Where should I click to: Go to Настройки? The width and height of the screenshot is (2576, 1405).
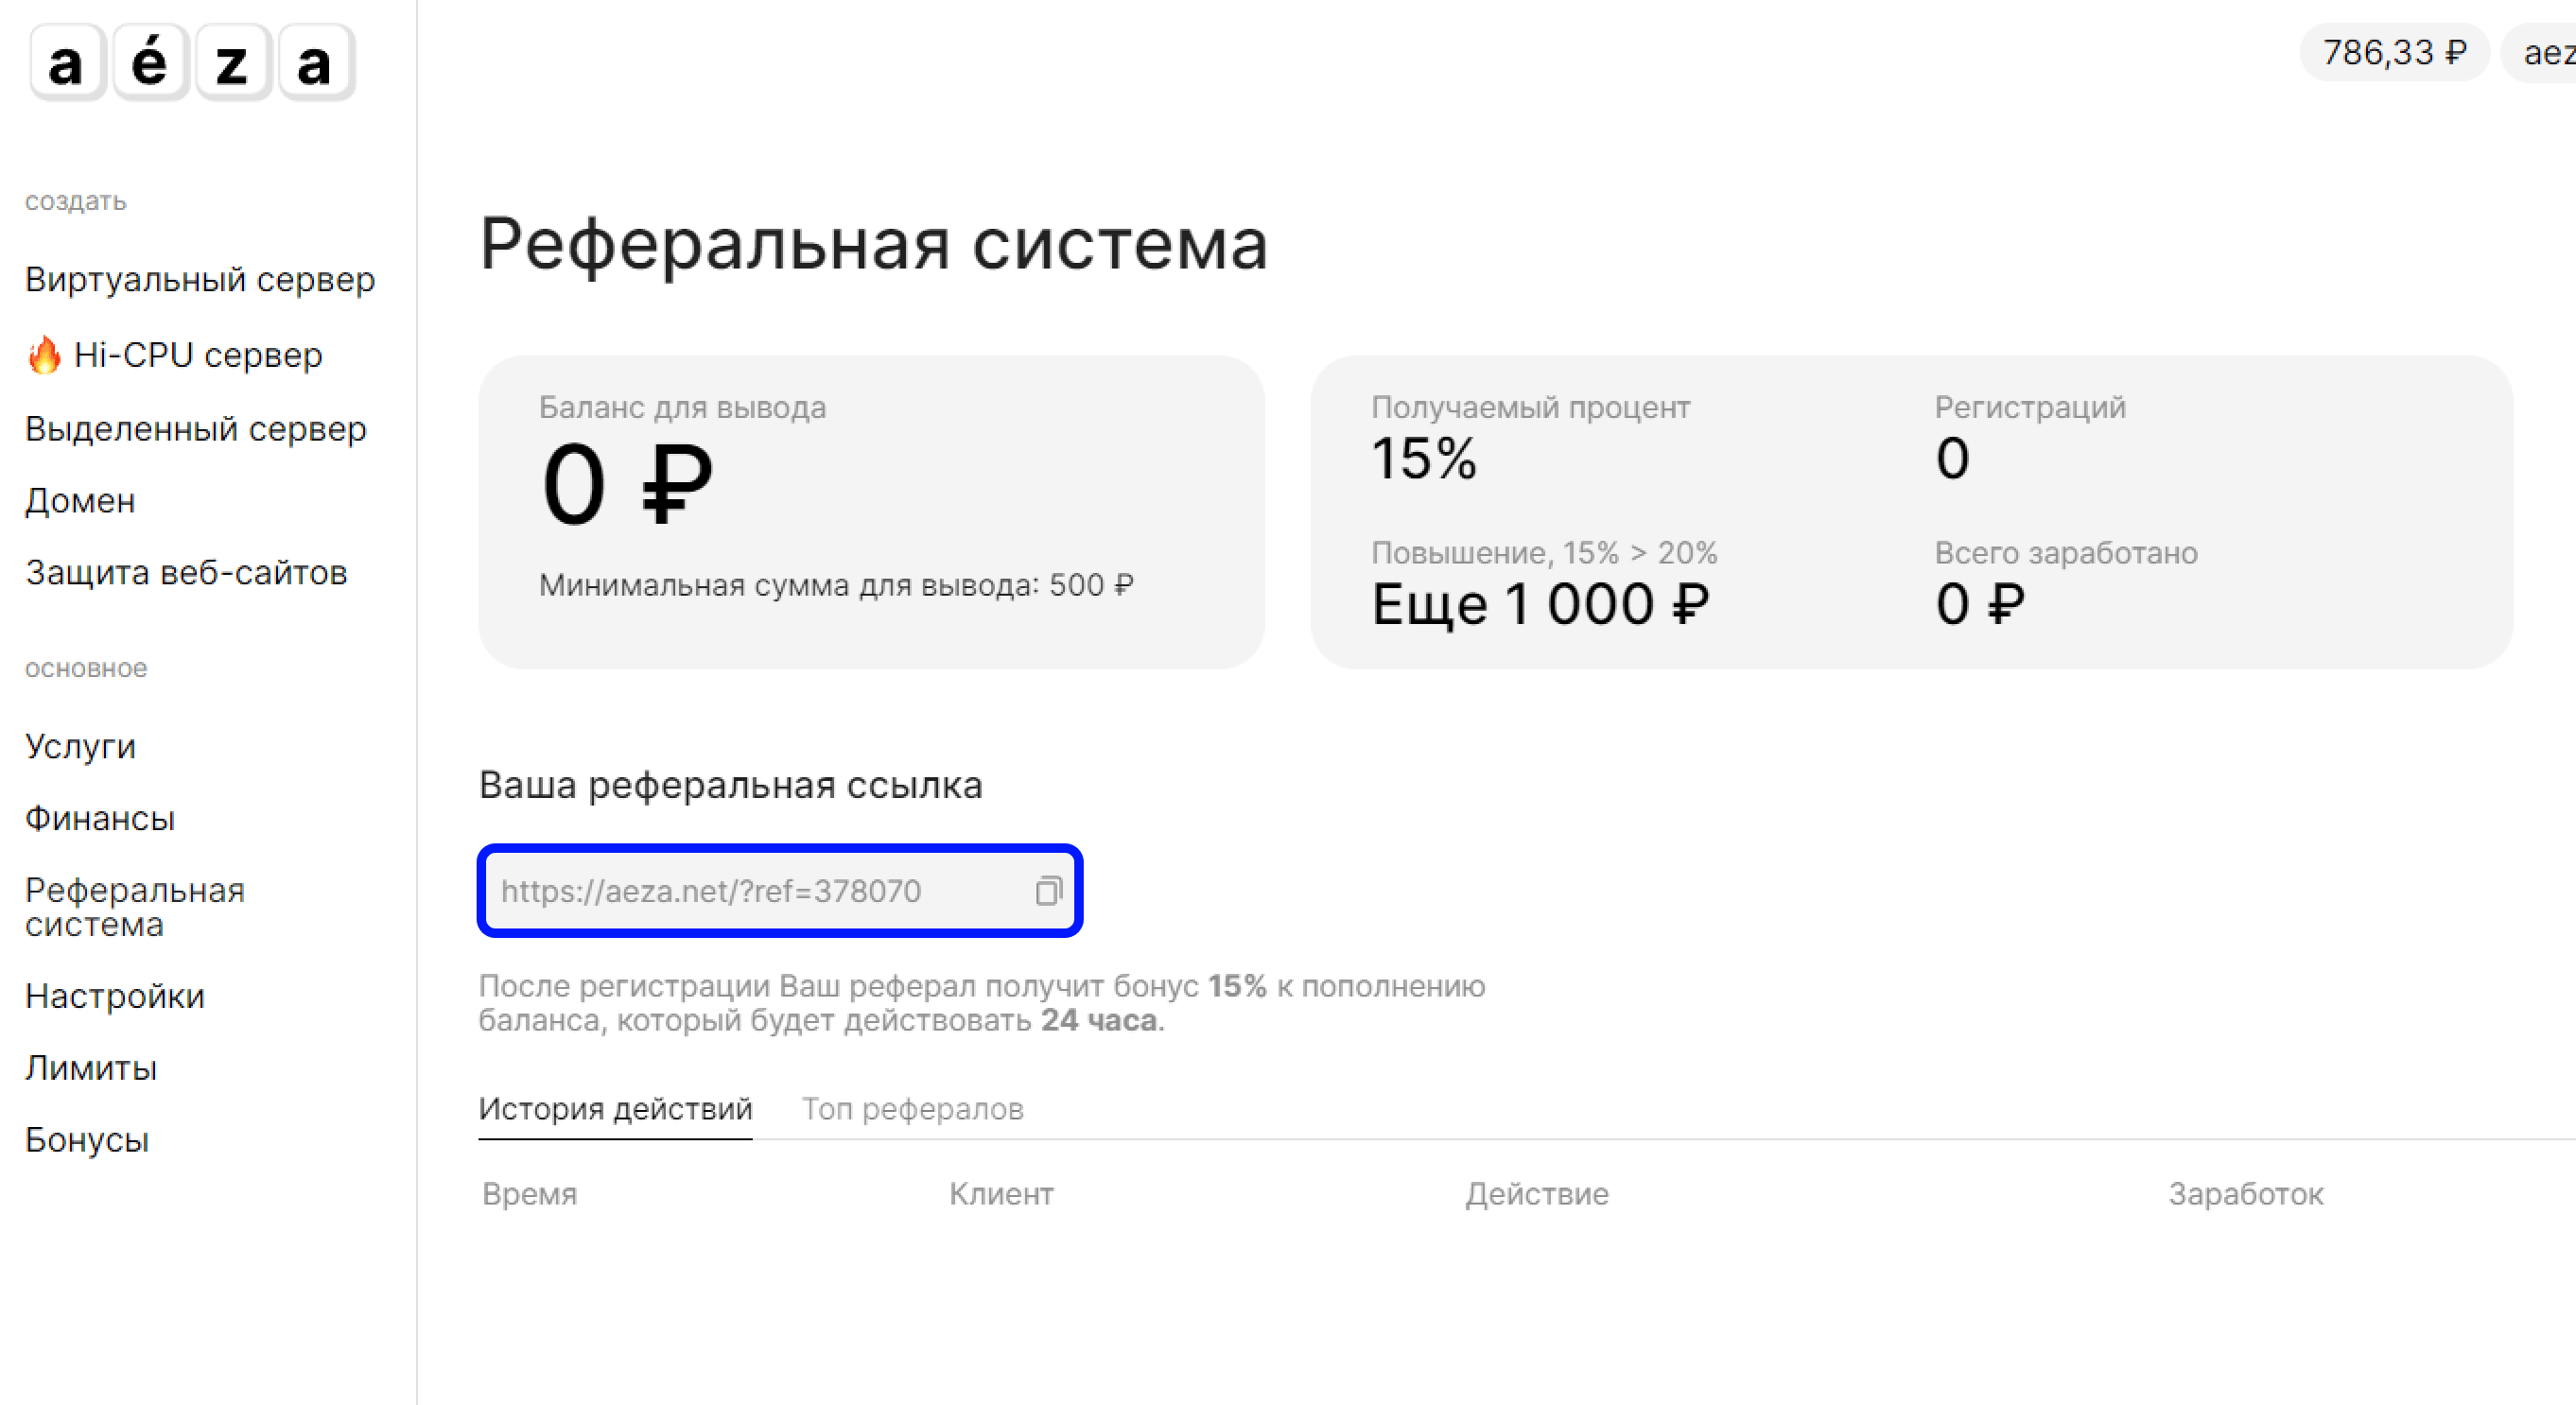pyautogui.click(x=114, y=996)
